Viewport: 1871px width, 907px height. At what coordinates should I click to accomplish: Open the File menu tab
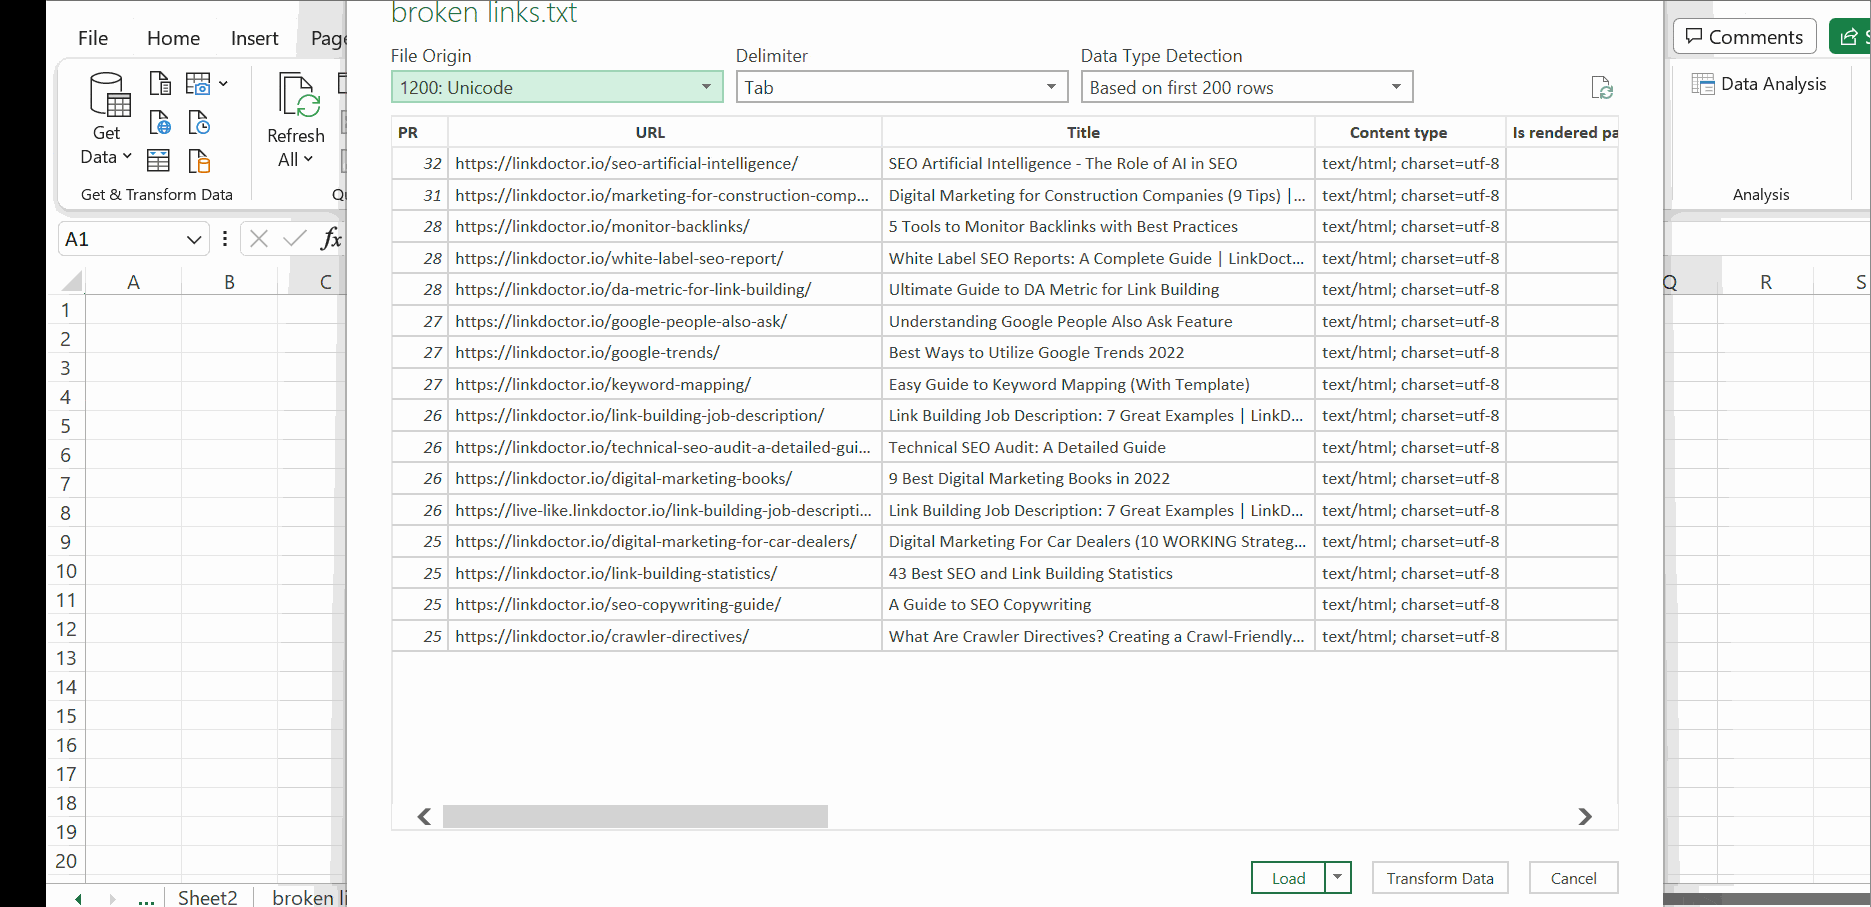93,38
